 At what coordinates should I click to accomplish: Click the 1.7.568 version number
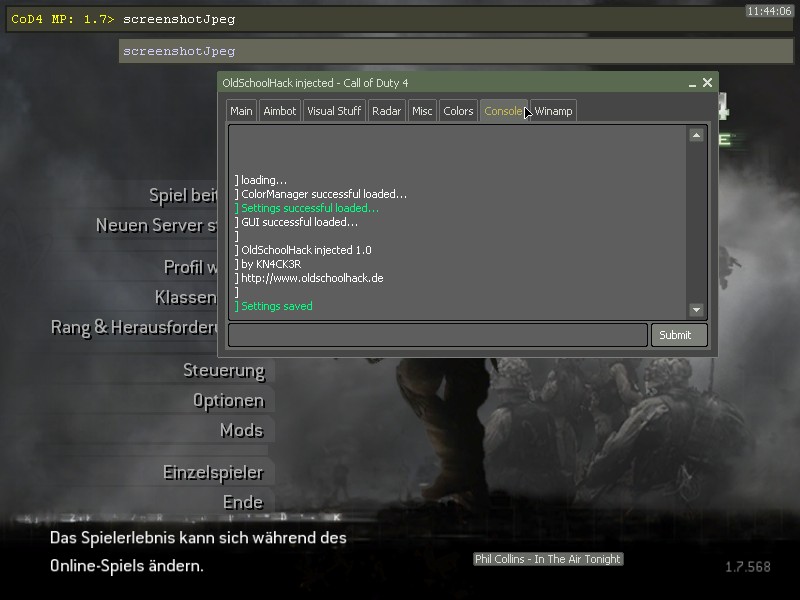click(748, 567)
